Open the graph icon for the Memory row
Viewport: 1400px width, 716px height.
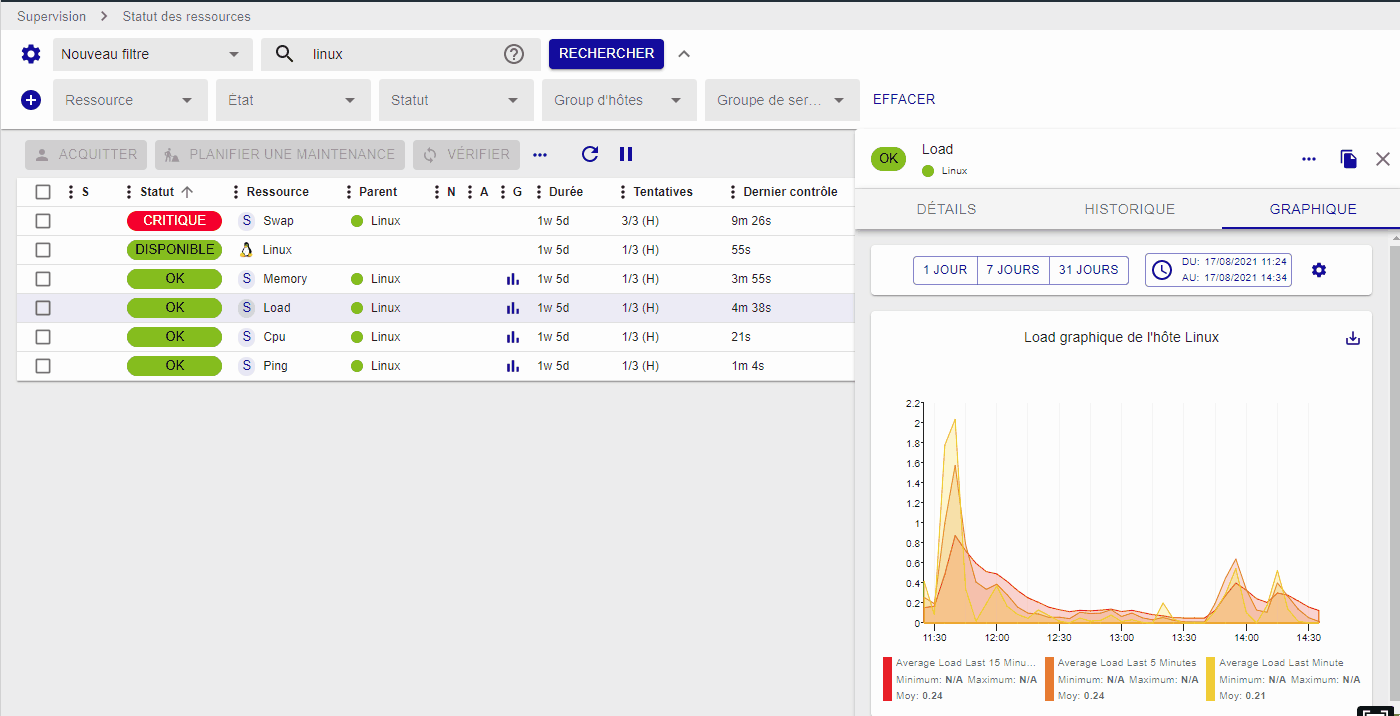click(513, 279)
